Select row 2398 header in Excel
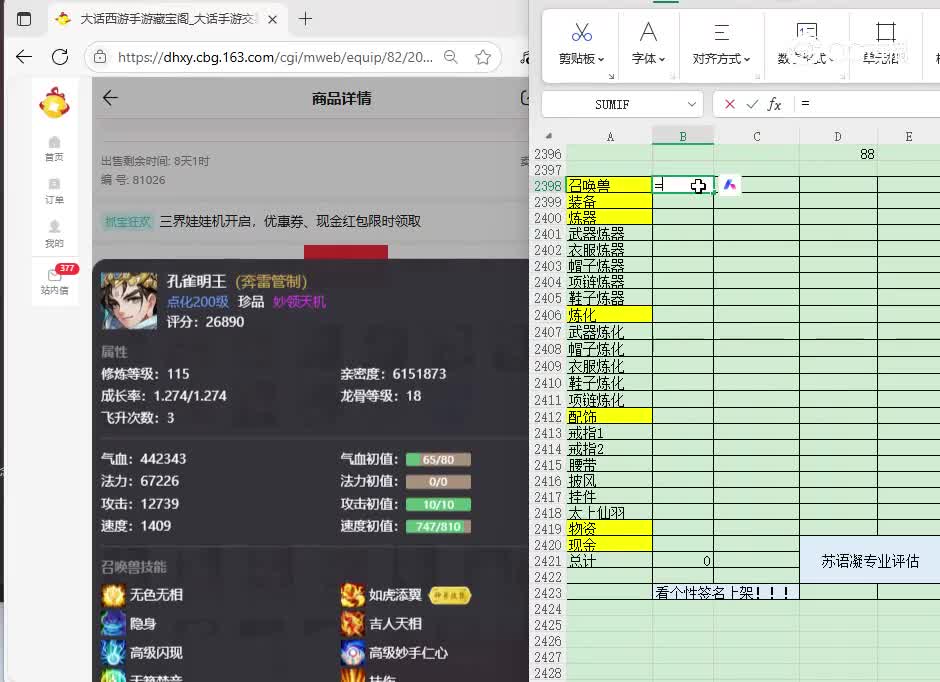Viewport: 940px width, 682px height. coord(548,186)
